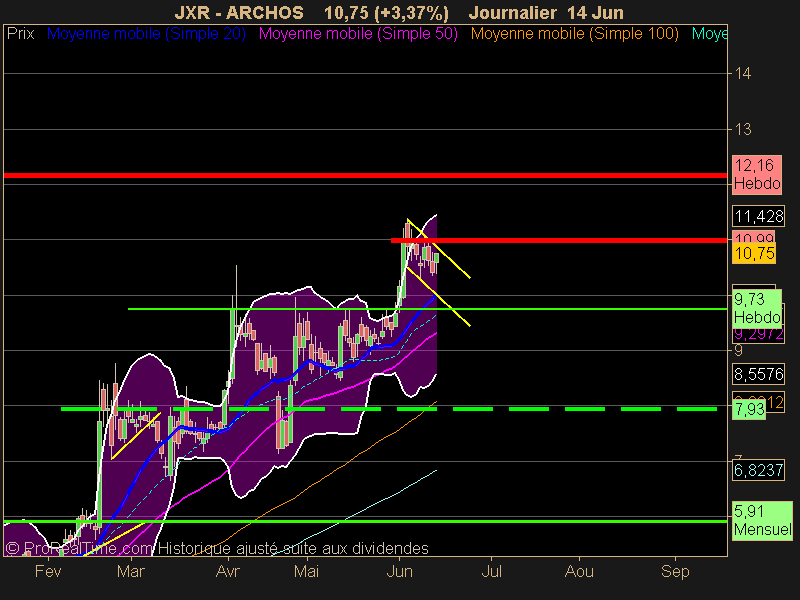Select 'Moyenne mobile (Simple 50)' legend entry
This screenshot has height=600, width=800.
358,34
